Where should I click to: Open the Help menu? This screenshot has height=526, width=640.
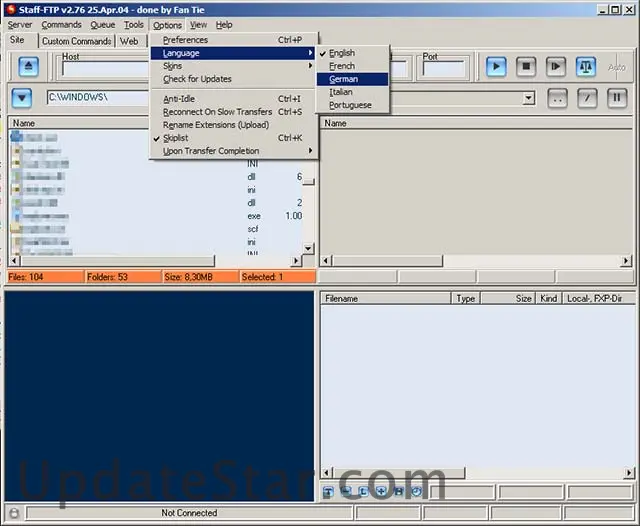click(x=224, y=25)
